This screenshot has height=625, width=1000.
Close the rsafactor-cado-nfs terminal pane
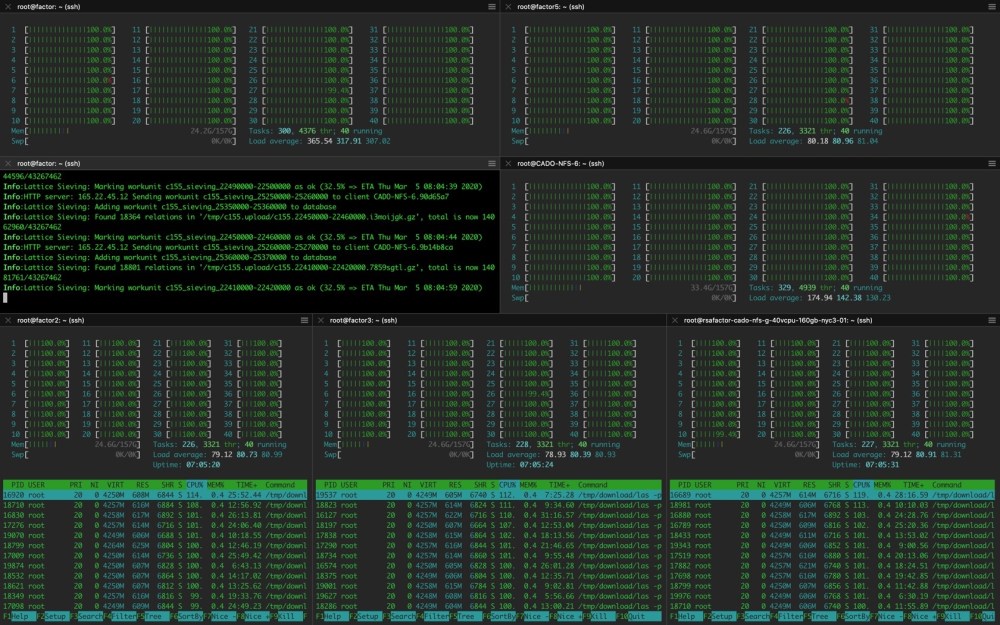pos(675,320)
